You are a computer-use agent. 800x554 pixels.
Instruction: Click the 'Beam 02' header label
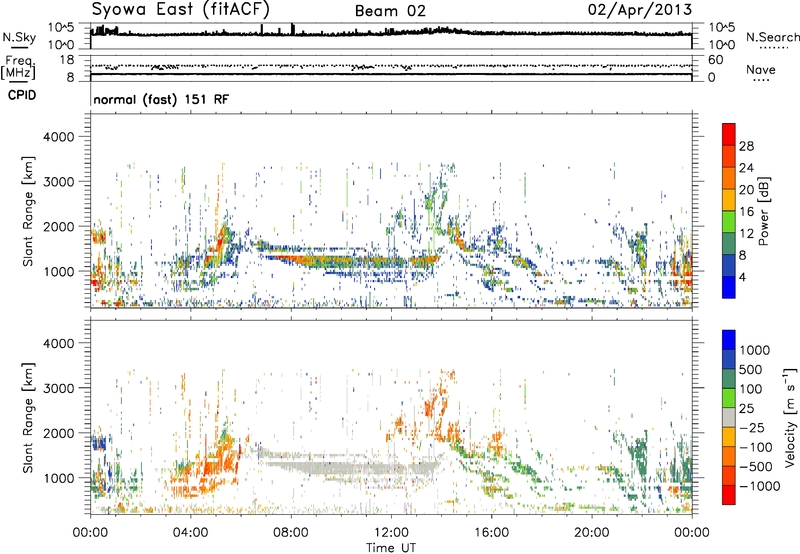click(x=390, y=11)
